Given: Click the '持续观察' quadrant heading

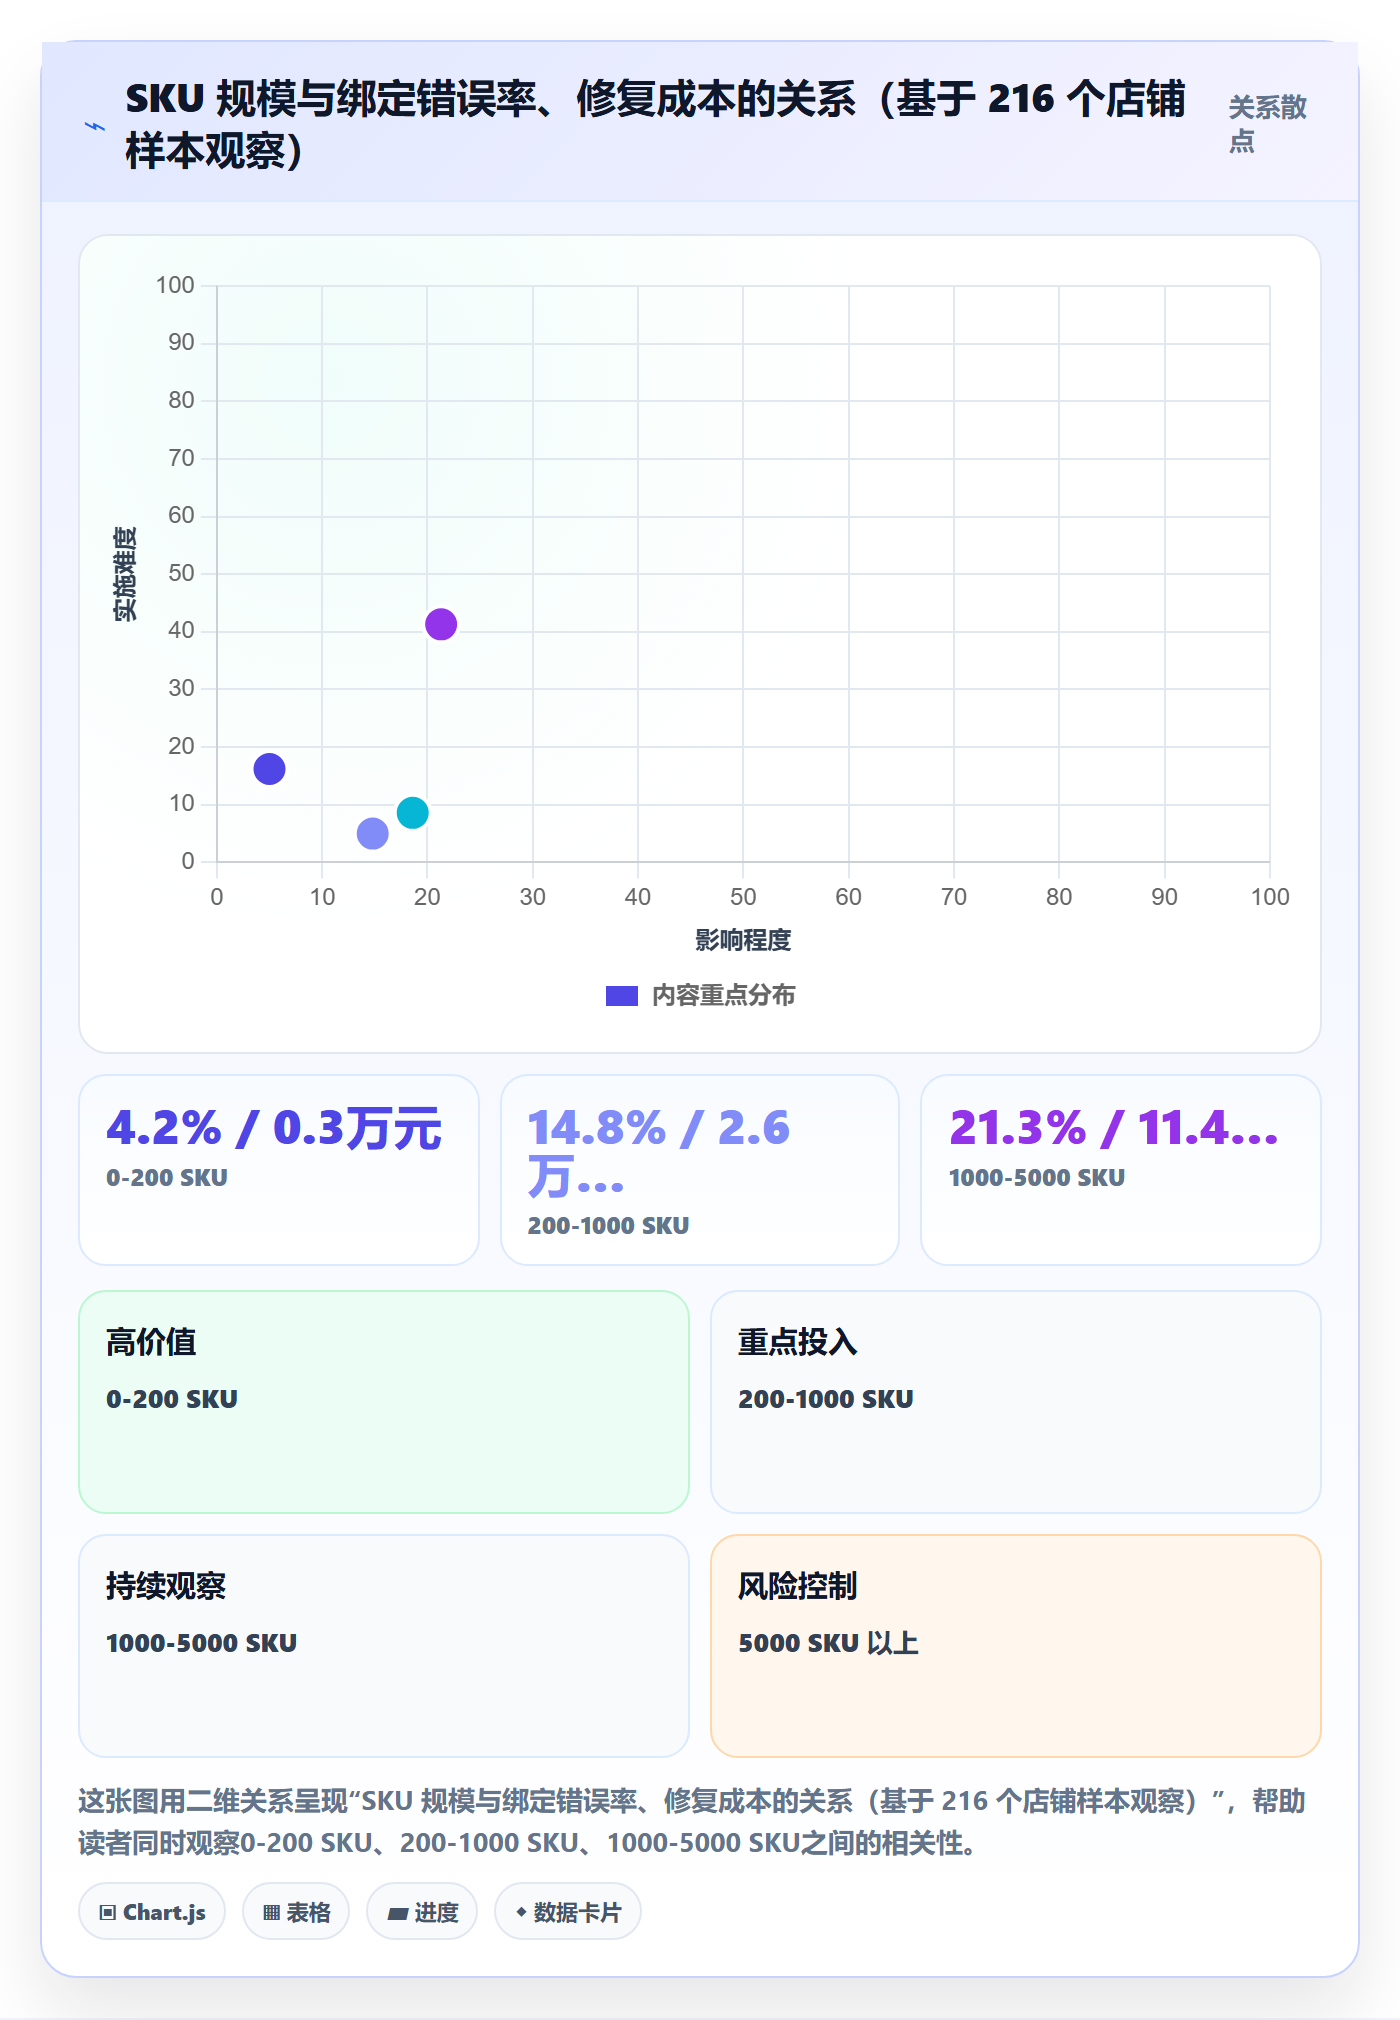Looking at the screenshot, I should [166, 1585].
